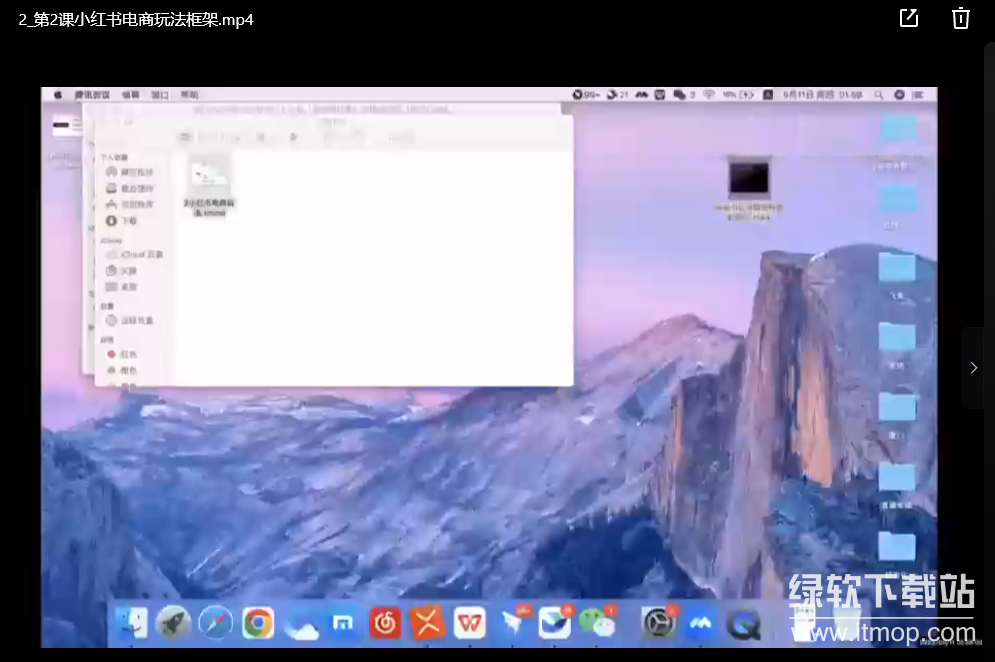
Task: Open the 窗口 menu in menu bar
Action: click(x=160, y=95)
